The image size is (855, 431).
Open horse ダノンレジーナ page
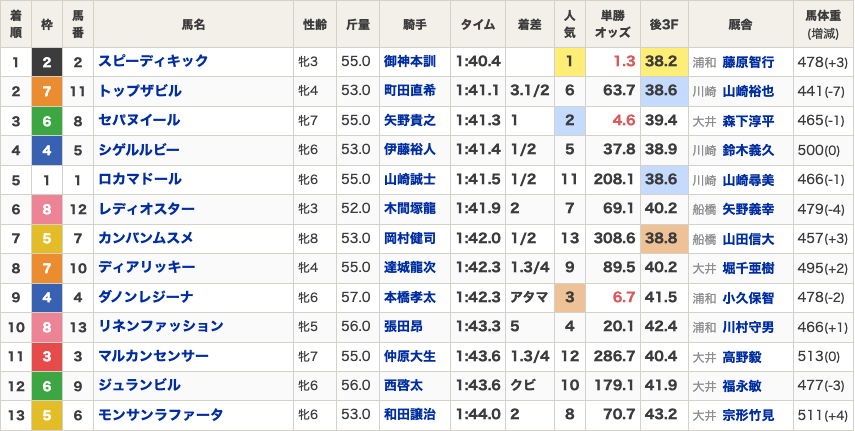pos(146,297)
